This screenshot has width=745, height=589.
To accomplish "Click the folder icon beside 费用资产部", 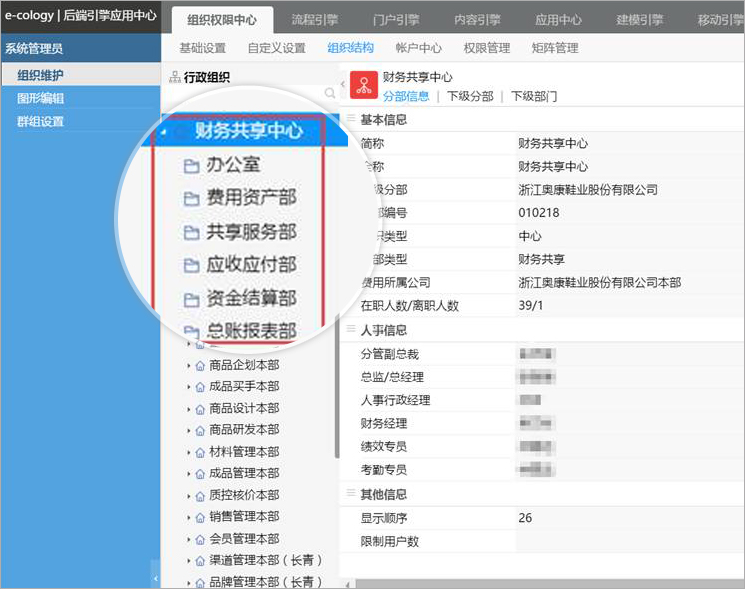I will pyautogui.click(x=191, y=199).
